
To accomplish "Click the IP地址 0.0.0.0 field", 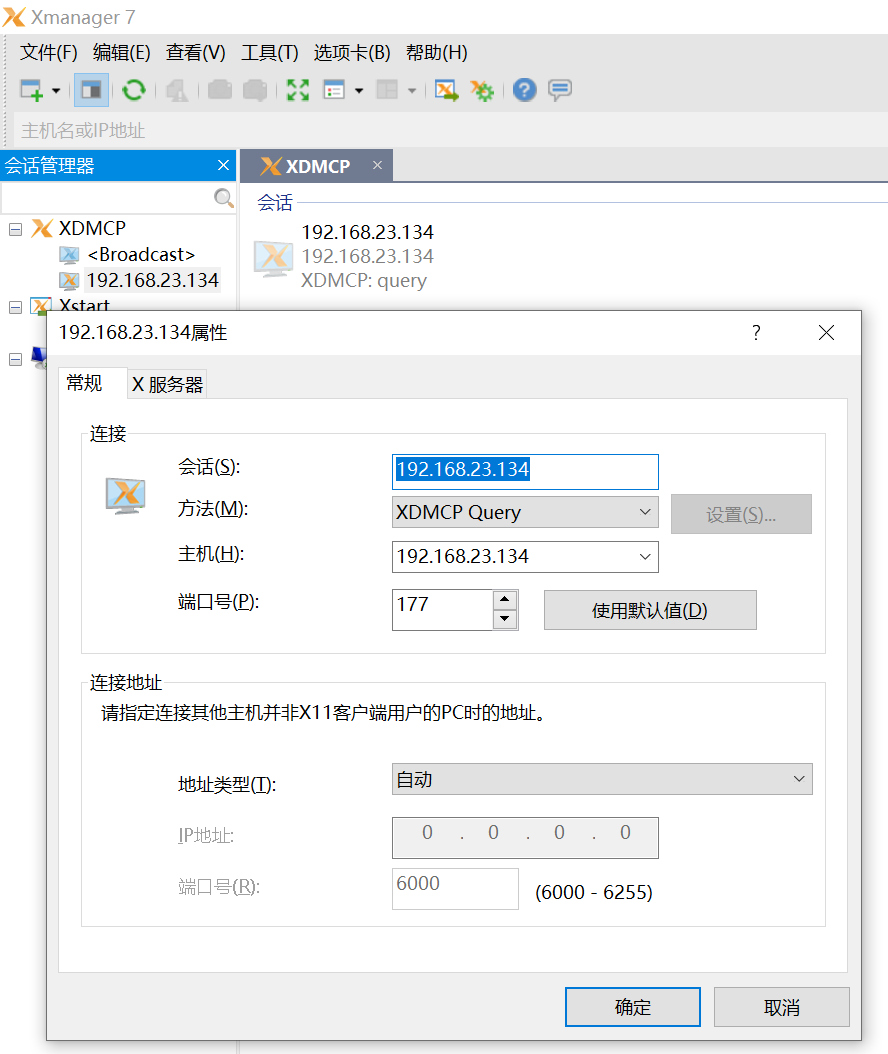I will pos(525,838).
